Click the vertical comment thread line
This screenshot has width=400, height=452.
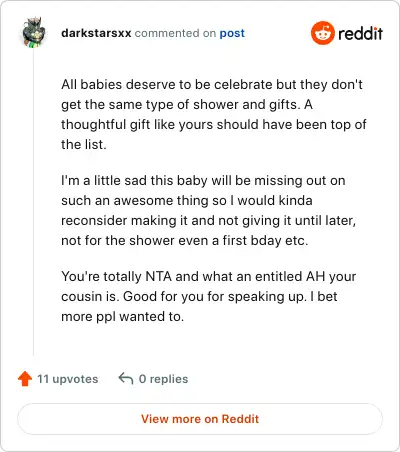tap(33, 202)
